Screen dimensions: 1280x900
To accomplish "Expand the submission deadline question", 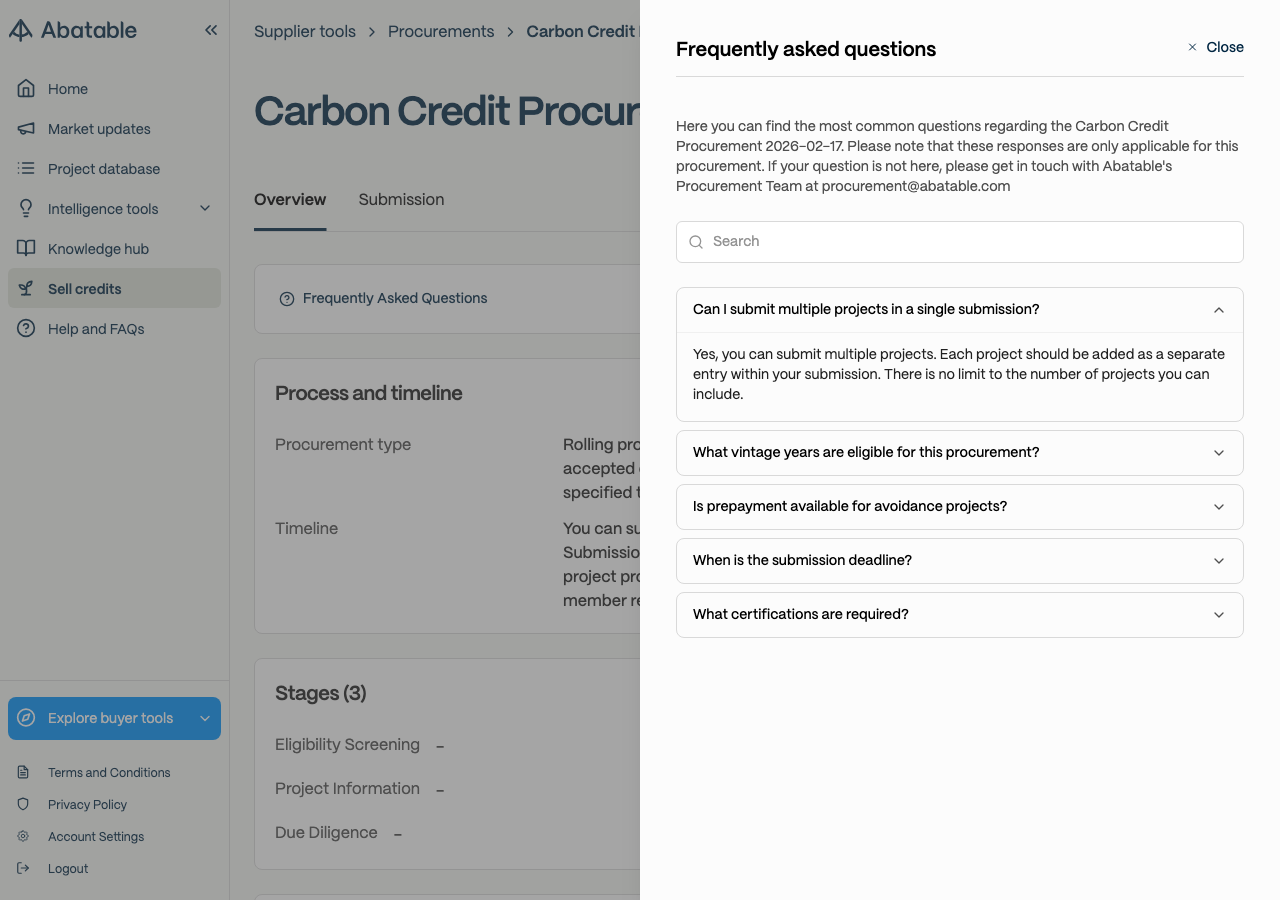I will coord(960,561).
